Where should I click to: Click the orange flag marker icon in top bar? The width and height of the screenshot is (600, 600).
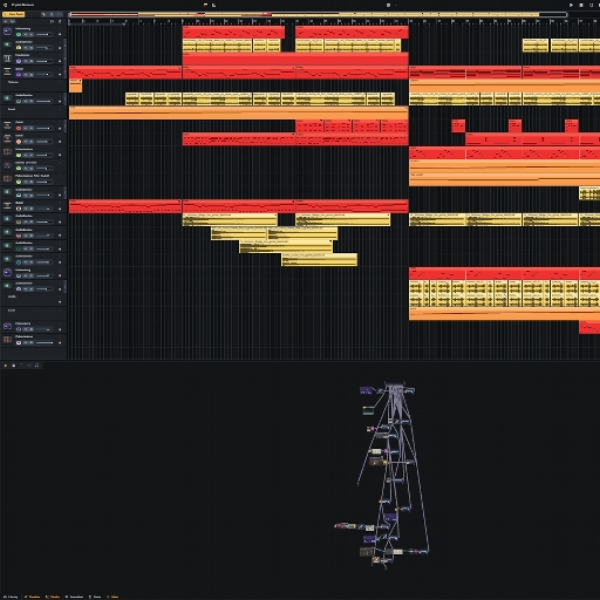(x=205, y=5)
